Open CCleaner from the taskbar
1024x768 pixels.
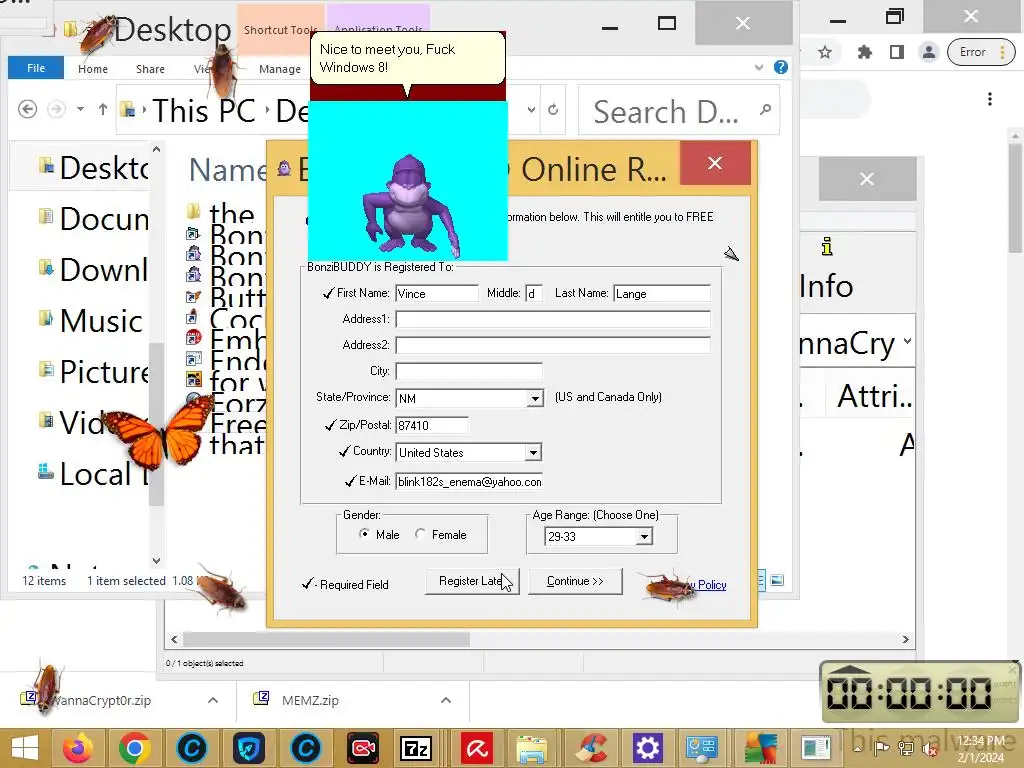590,748
